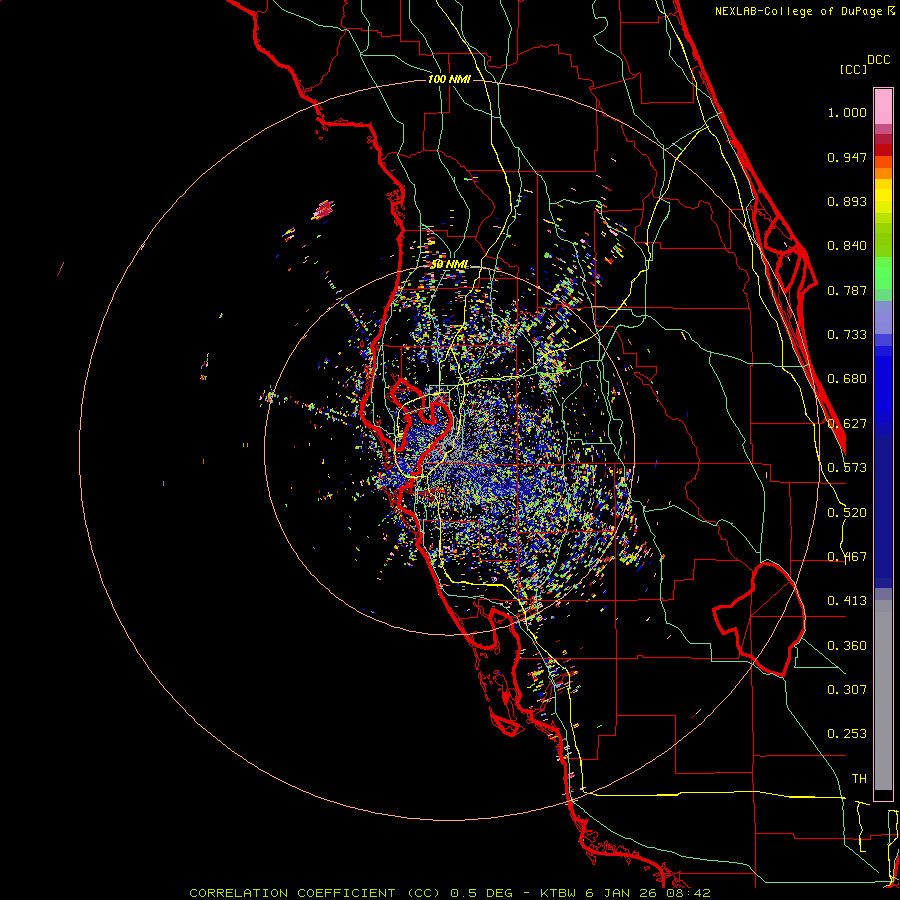Click the gray lower segment of color bar

(883, 695)
